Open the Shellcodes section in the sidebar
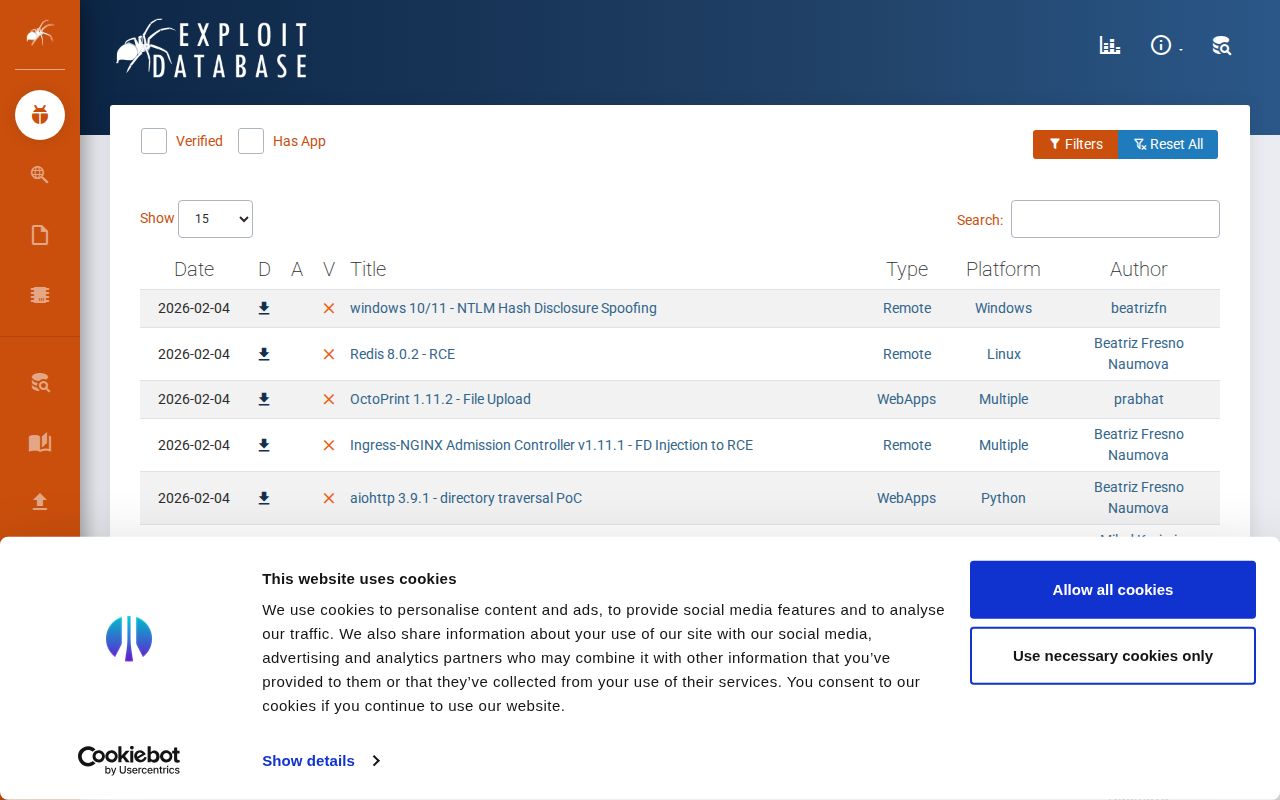 [40, 295]
